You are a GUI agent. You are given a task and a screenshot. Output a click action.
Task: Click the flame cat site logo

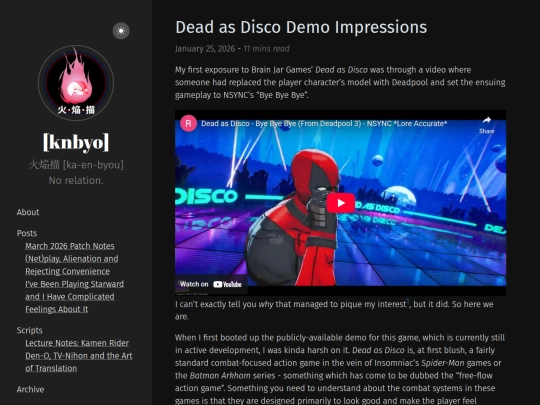tap(76, 83)
